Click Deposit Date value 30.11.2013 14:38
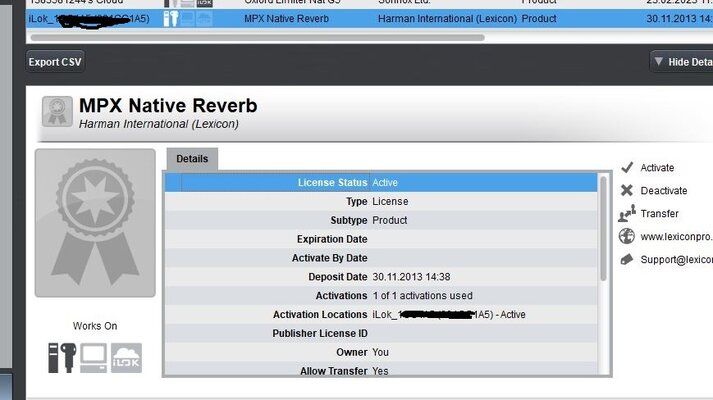The image size is (713, 400). [411, 277]
